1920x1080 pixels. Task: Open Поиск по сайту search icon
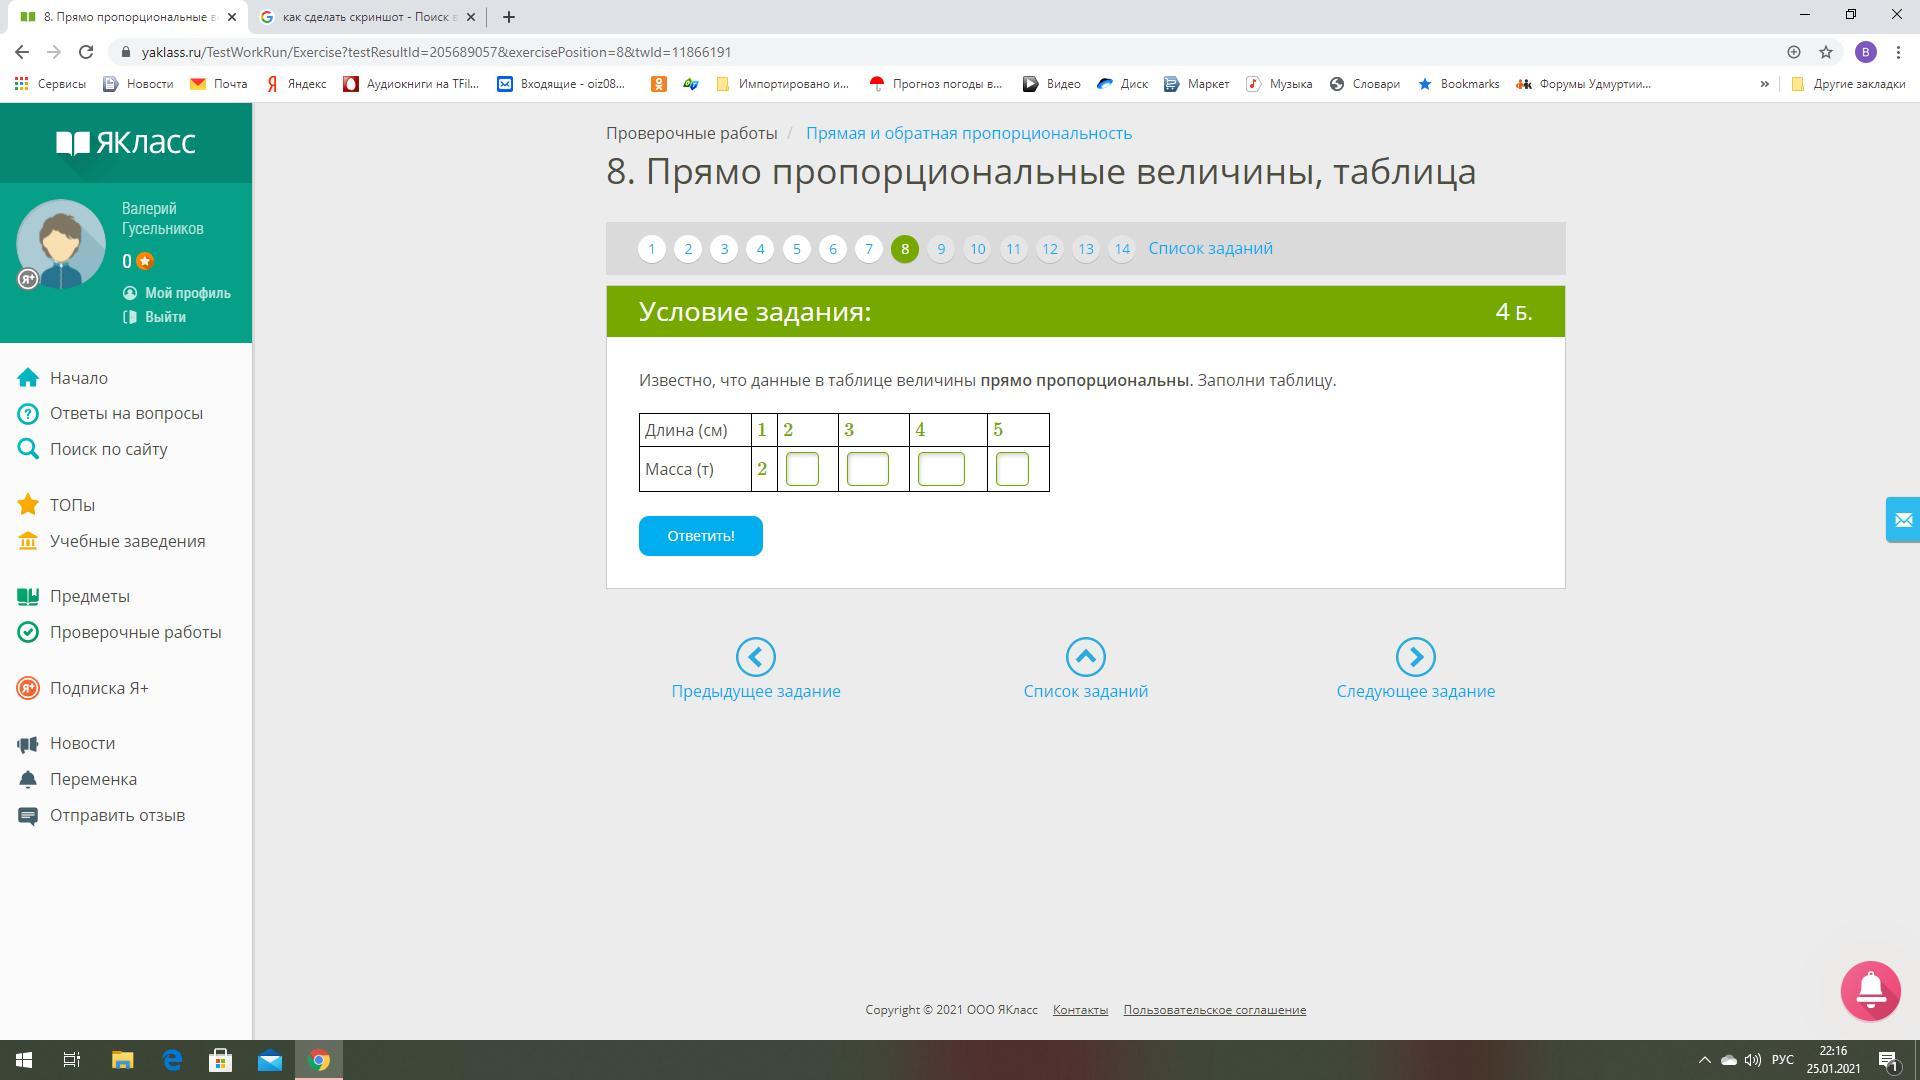pos(28,449)
